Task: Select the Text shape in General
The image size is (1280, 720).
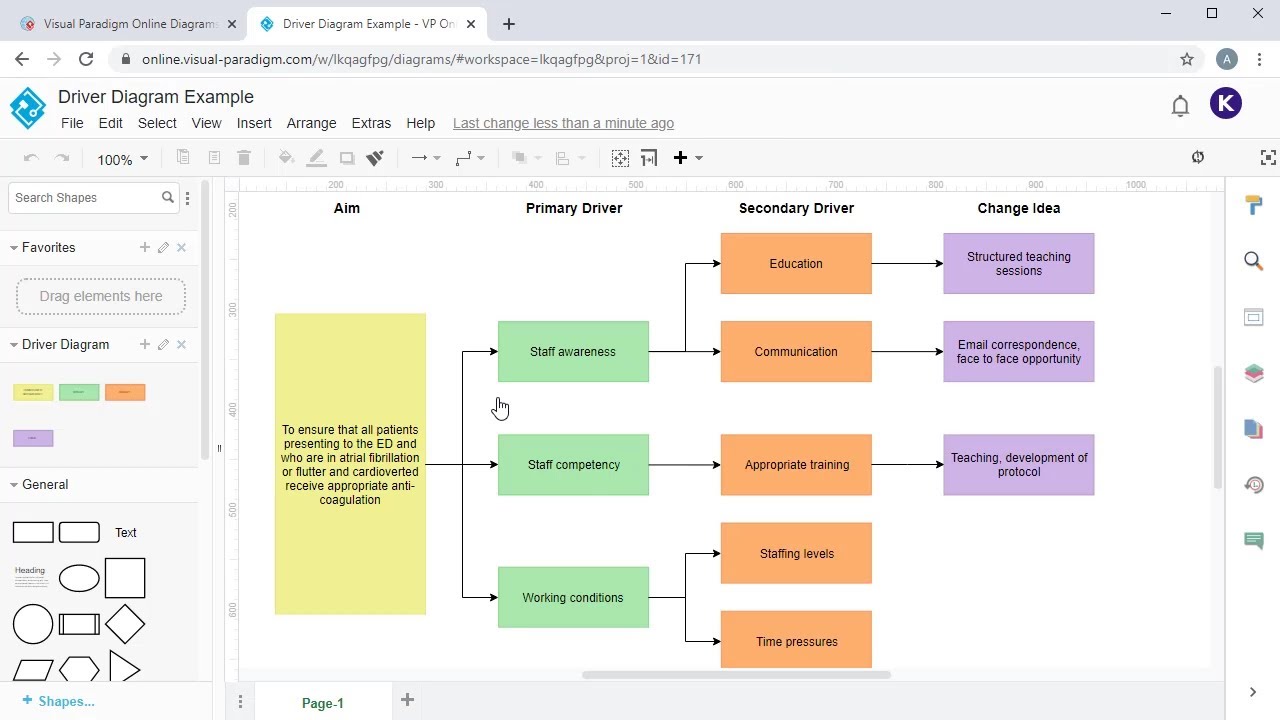Action: [x=126, y=533]
